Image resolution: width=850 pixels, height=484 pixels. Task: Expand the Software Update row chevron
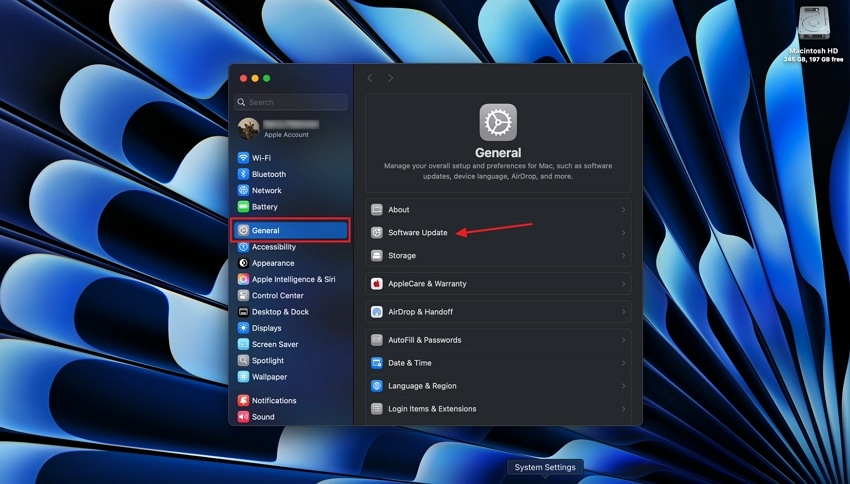coord(623,233)
